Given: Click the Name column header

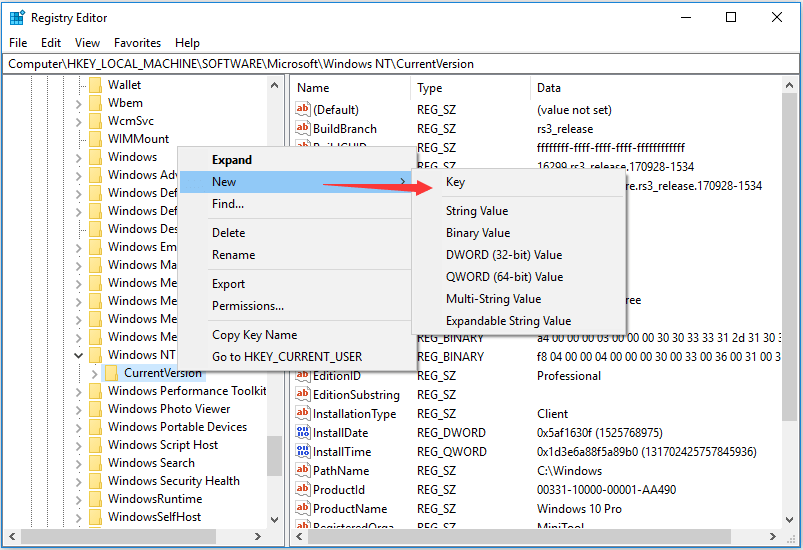Looking at the screenshot, I should pyautogui.click(x=351, y=88).
